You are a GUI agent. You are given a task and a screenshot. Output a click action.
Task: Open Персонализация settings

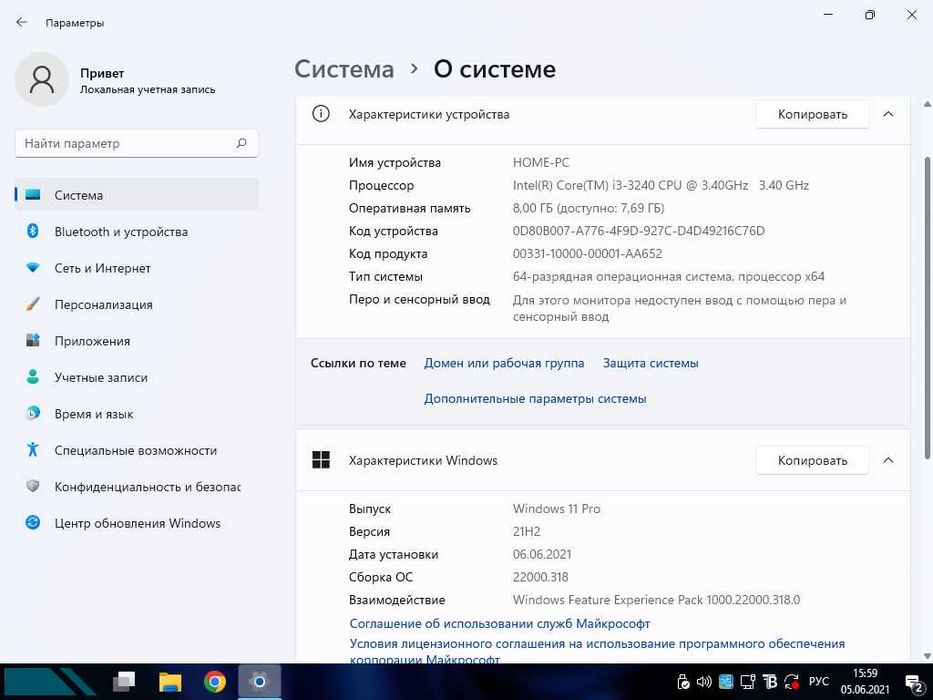[x=136, y=304]
